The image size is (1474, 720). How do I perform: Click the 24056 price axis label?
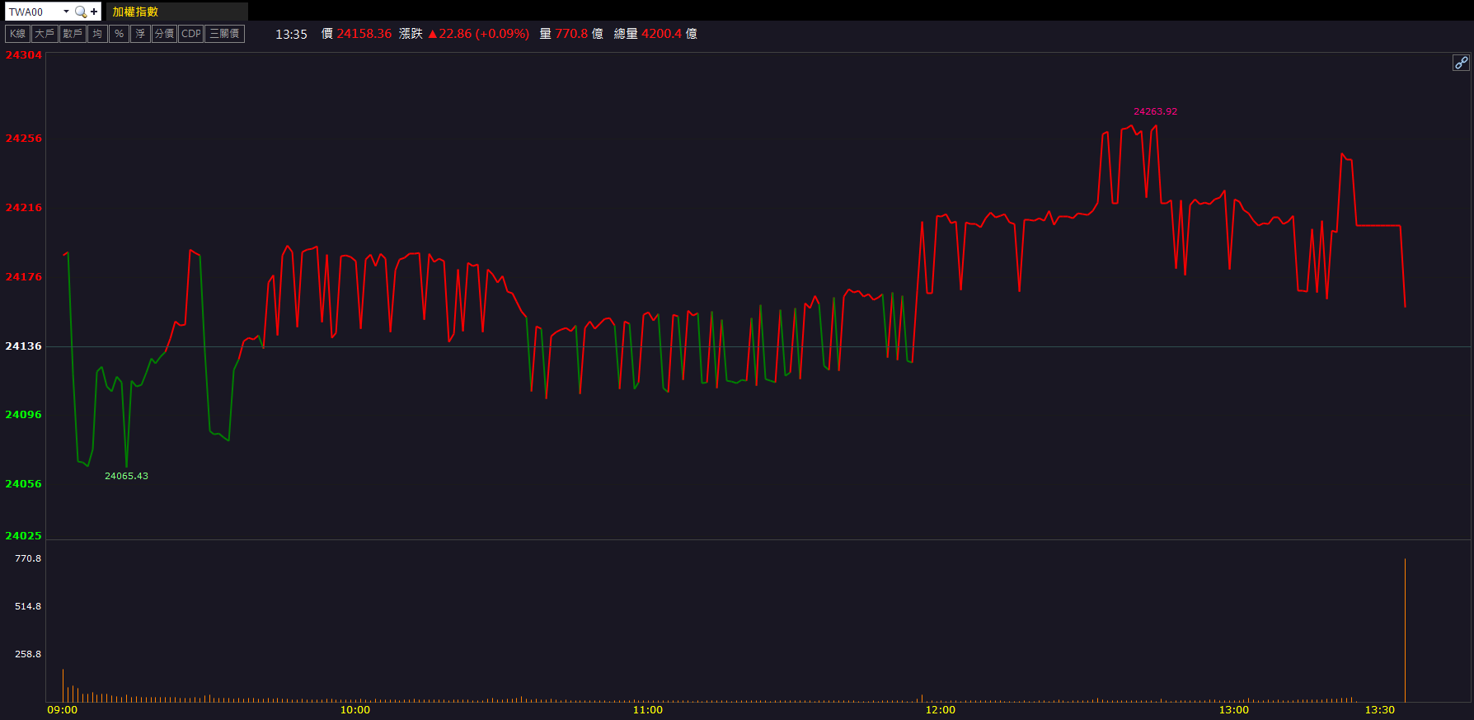[x=24, y=483]
